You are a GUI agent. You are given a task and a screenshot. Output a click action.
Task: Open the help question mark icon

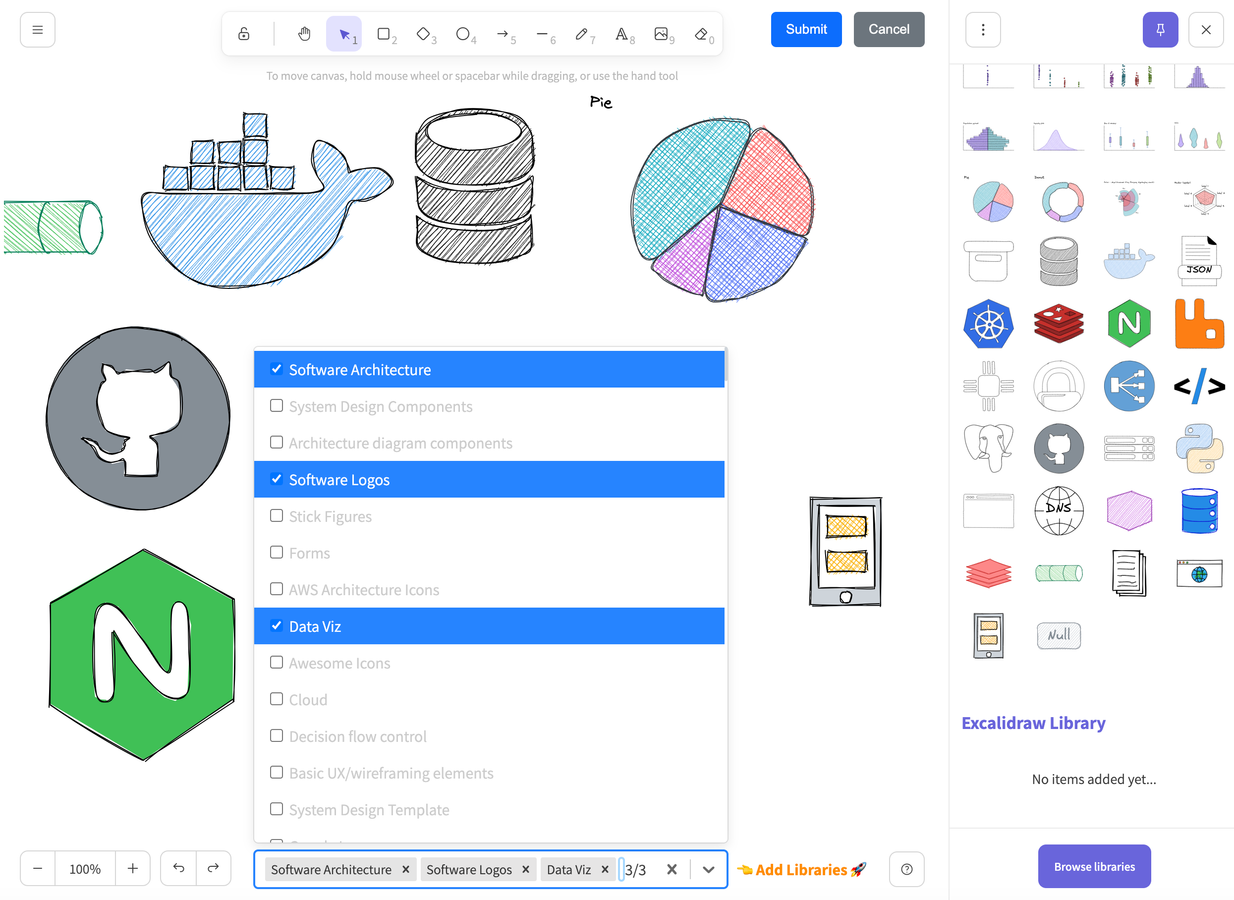click(x=907, y=869)
